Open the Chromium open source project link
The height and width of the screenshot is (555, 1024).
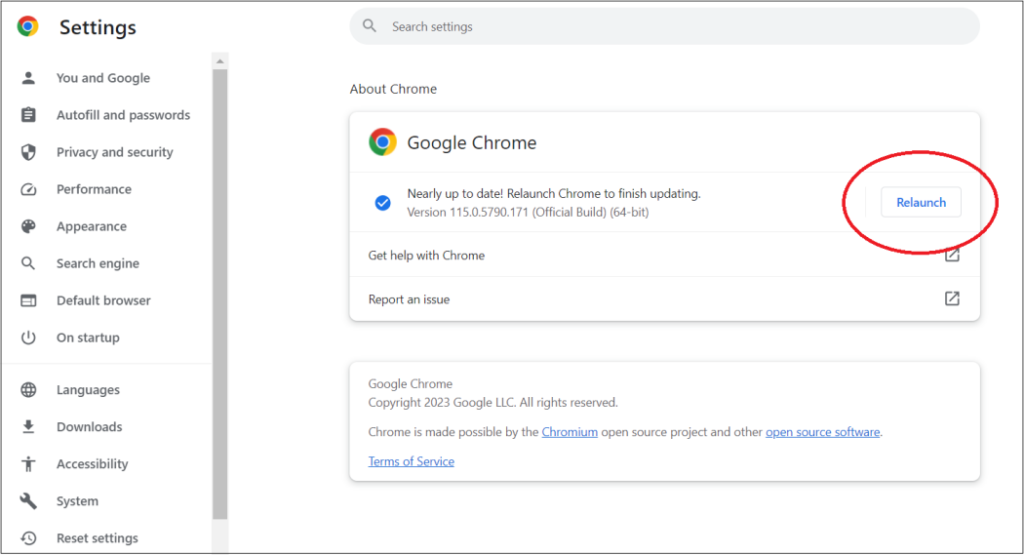tap(569, 432)
